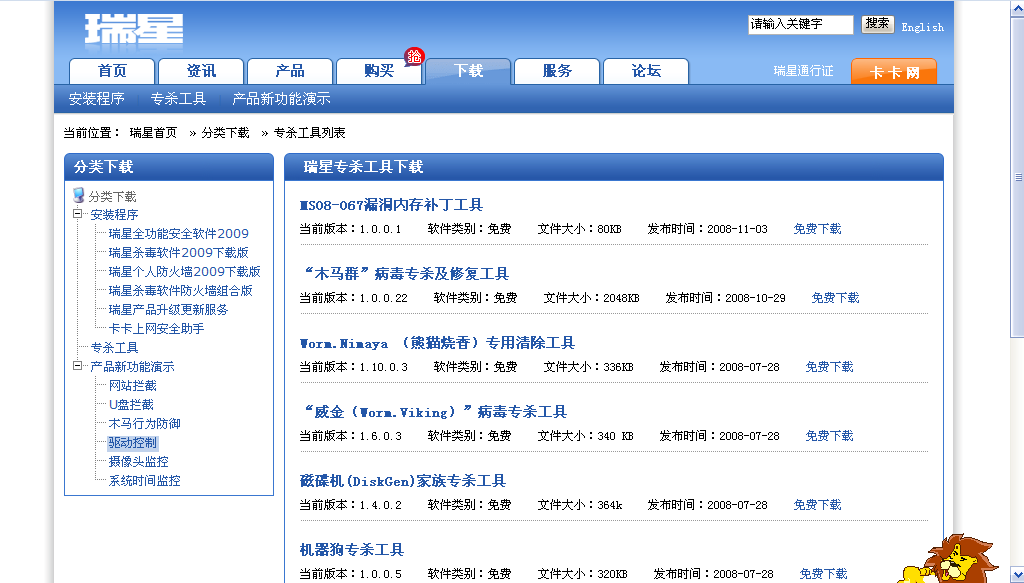
Task: Click 免费下载 for Worm.Nimaya tool
Action: tap(829, 367)
